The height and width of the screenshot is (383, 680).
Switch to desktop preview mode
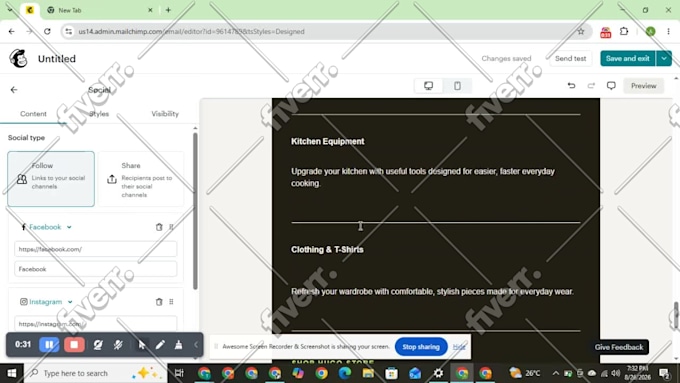(x=428, y=86)
